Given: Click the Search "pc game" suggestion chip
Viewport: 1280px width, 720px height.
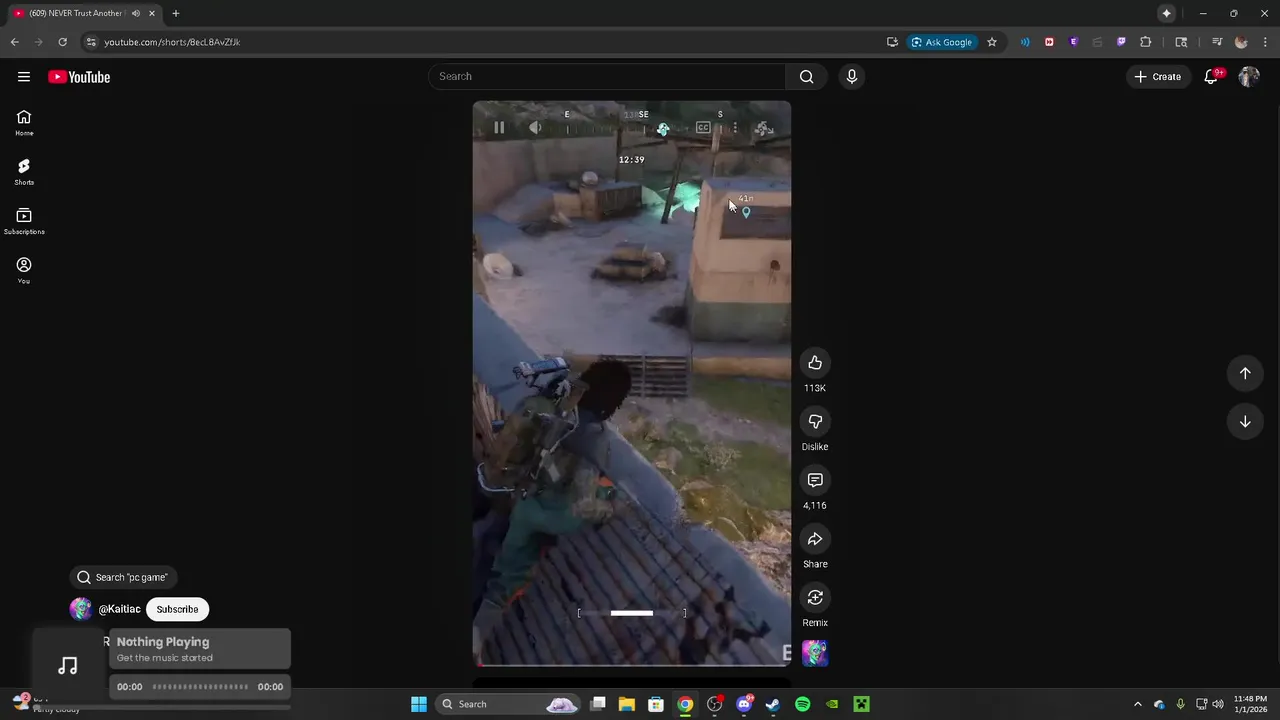Looking at the screenshot, I should pos(123,577).
